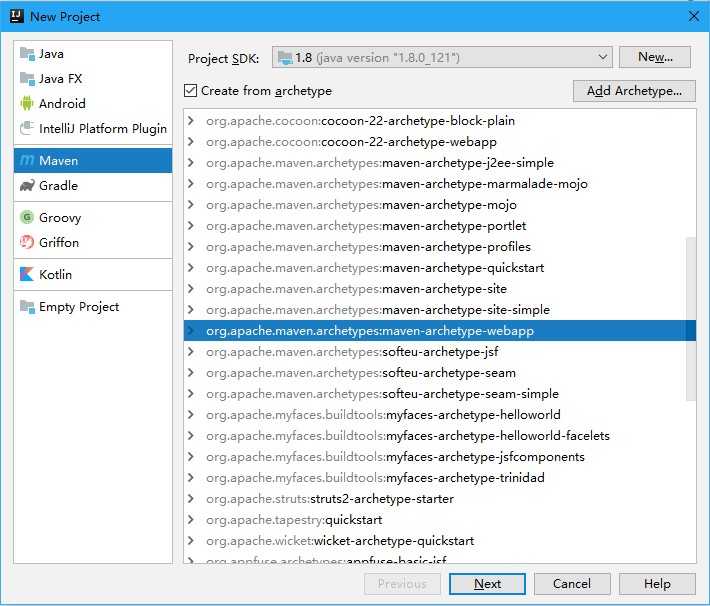The height and width of the screenshot is (606, 710).
Task: Open the Project SDK dropdown arrow
Action: coord(603,57)
